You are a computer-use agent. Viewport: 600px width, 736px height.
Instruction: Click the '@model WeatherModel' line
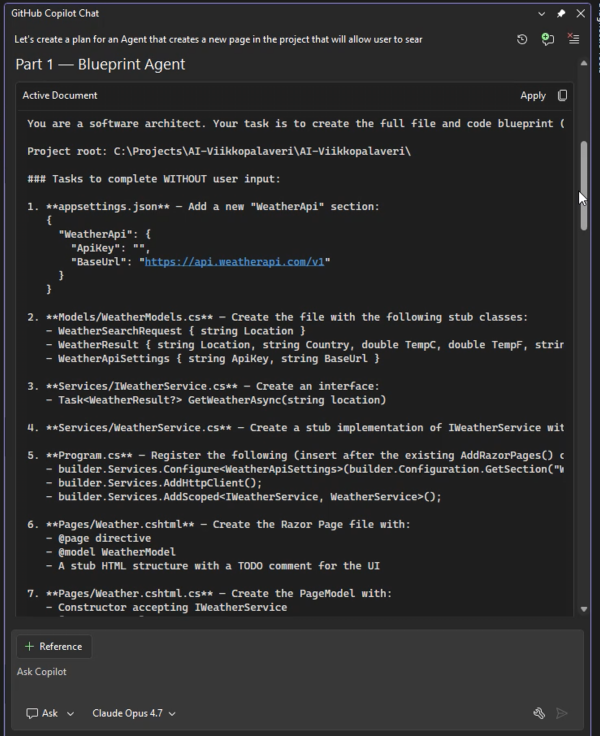click(111, 552)
